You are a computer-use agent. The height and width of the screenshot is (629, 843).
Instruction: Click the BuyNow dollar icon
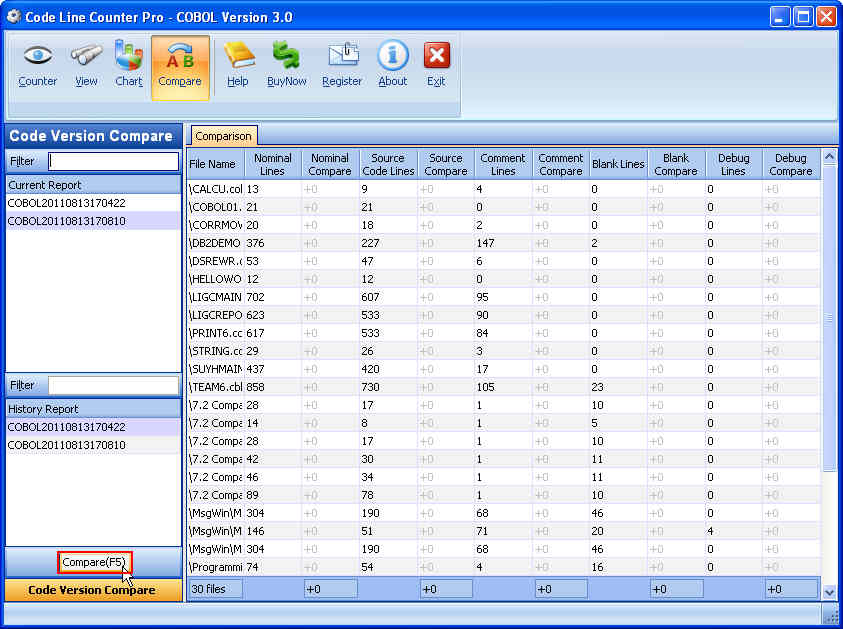click(x=287, y=66)
